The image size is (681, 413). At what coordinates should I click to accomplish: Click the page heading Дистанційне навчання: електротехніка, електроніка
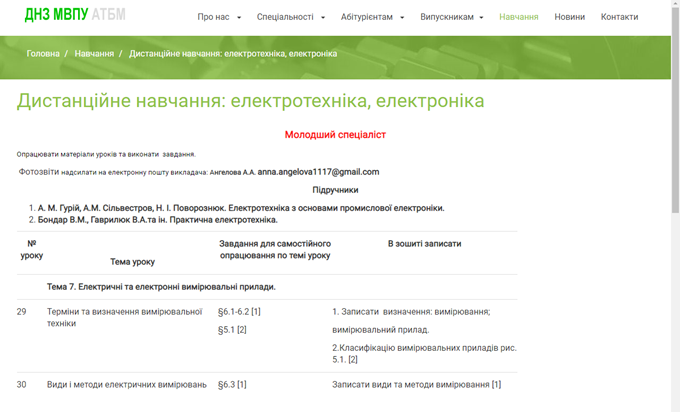pos(251,101)
